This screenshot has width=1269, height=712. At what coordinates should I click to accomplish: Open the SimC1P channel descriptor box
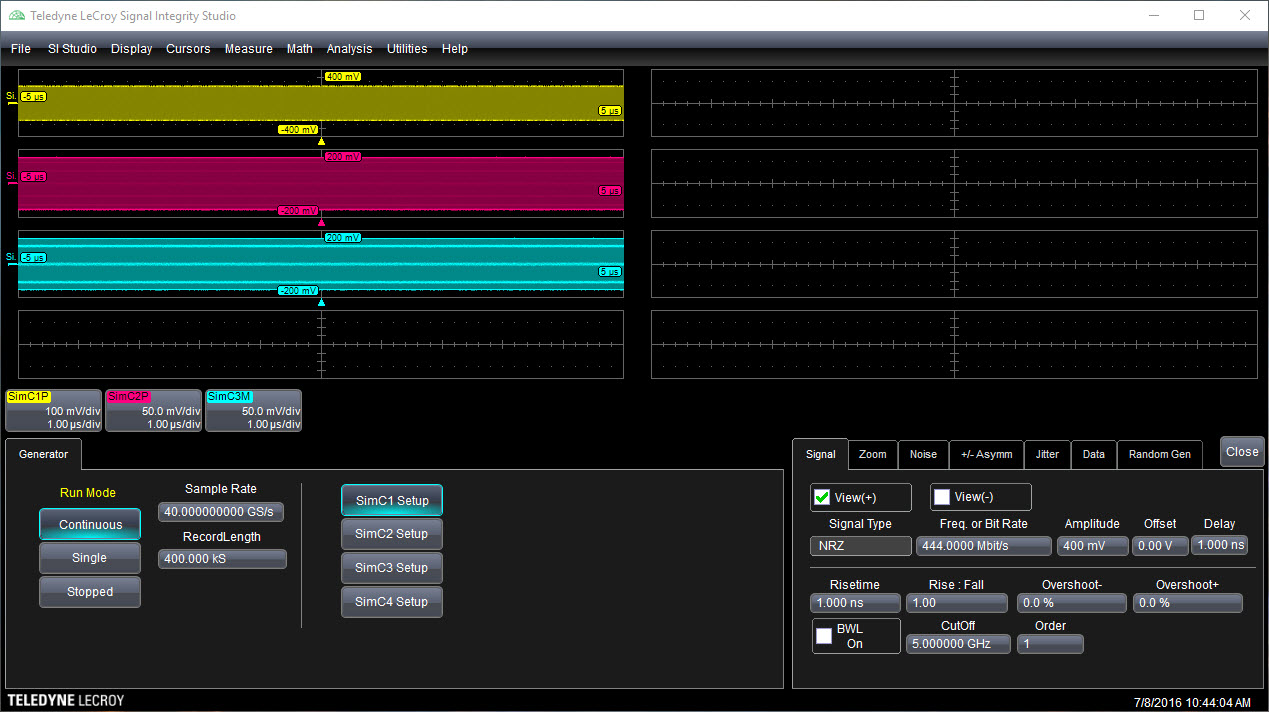point(54,410)
